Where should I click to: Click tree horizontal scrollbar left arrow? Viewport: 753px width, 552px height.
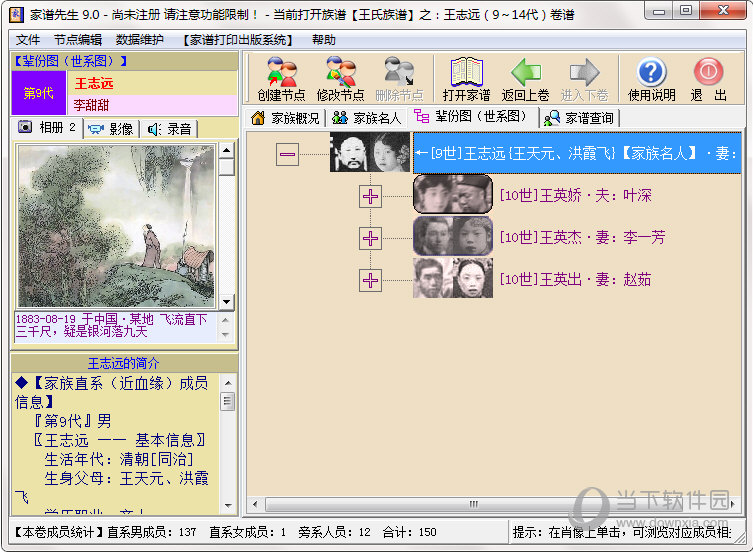coord(255,504)
